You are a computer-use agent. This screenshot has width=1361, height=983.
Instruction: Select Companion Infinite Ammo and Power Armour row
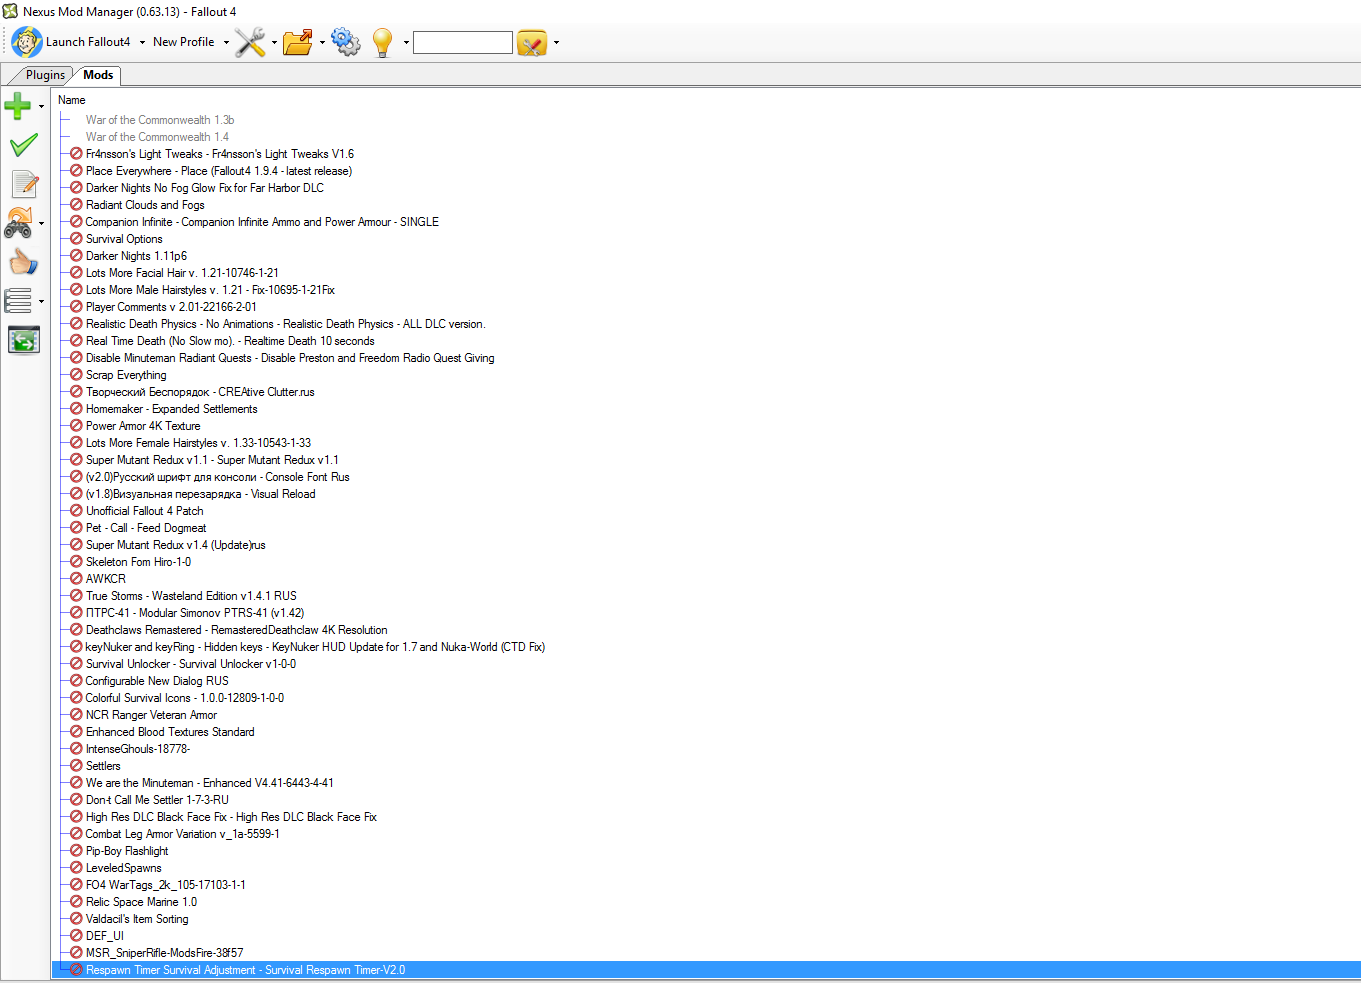pyautogui.click(x=262, y=222)
